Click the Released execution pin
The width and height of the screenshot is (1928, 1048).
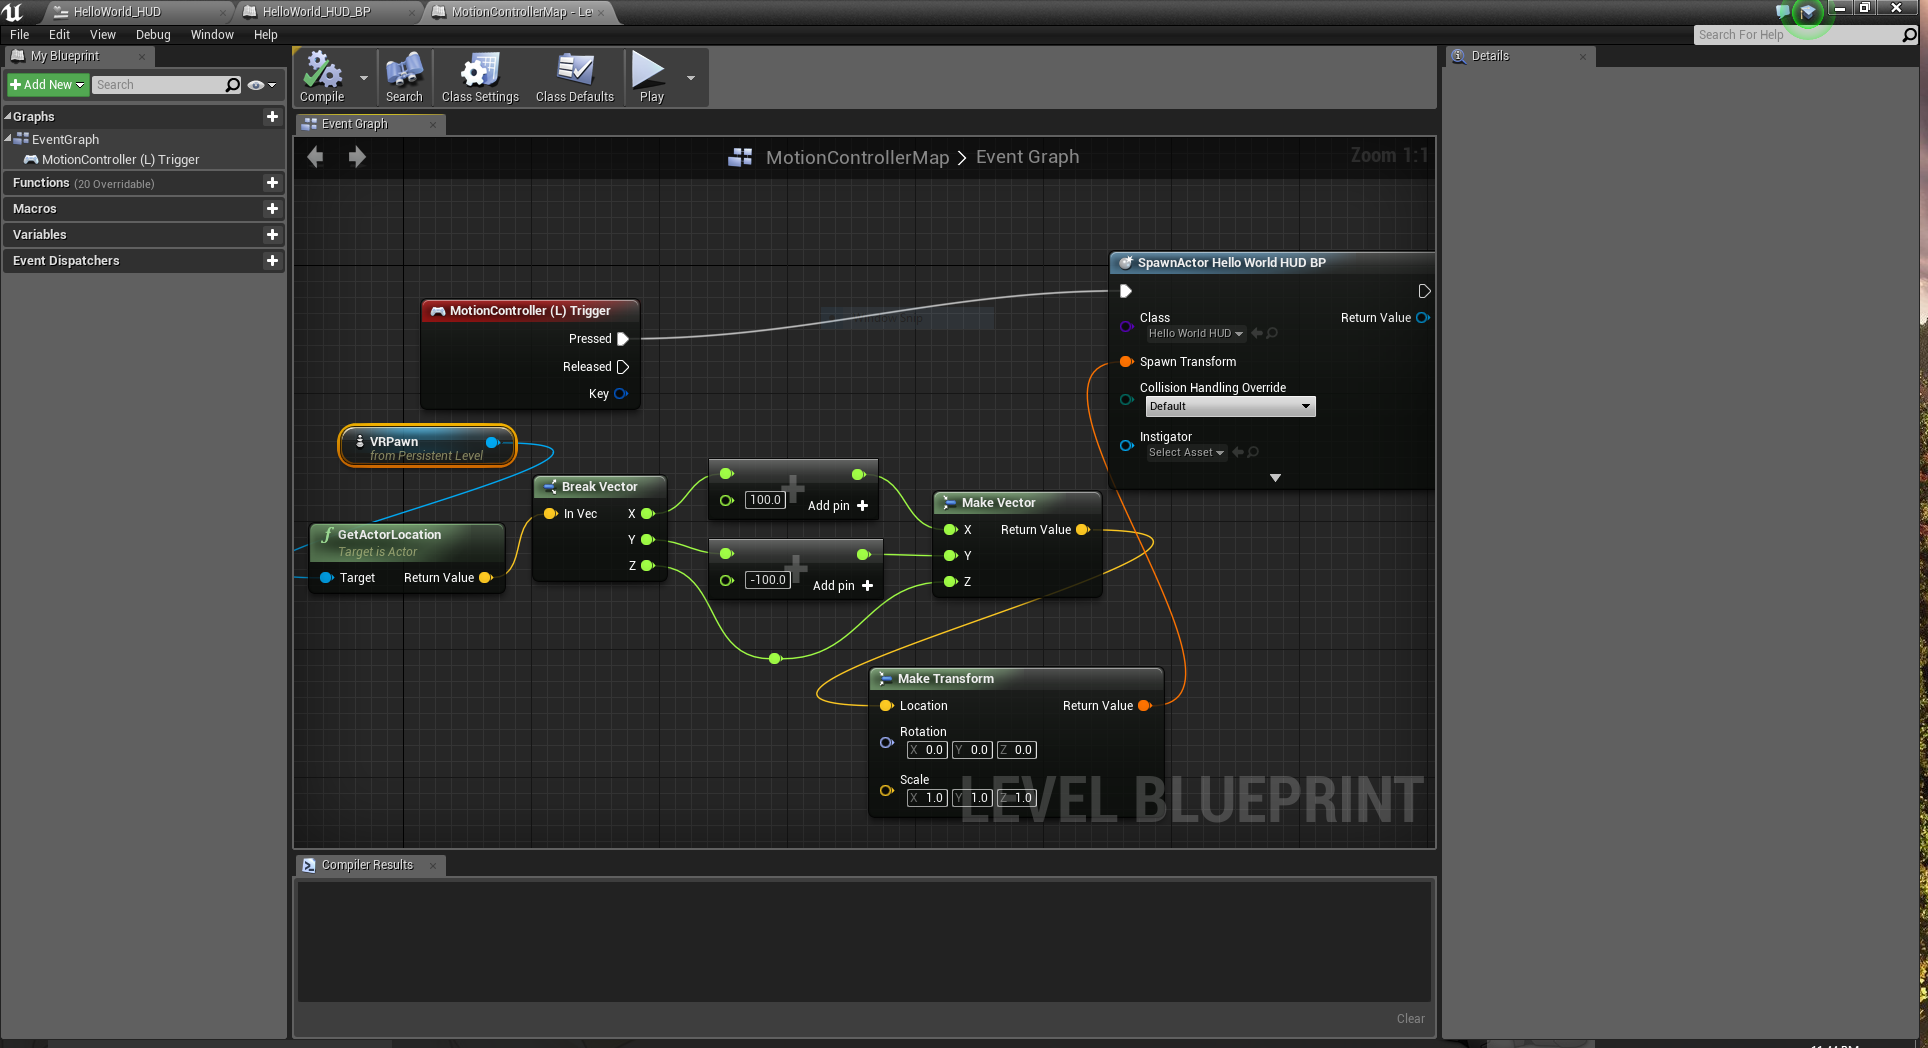pyautogui.click(x=623, y=367)
